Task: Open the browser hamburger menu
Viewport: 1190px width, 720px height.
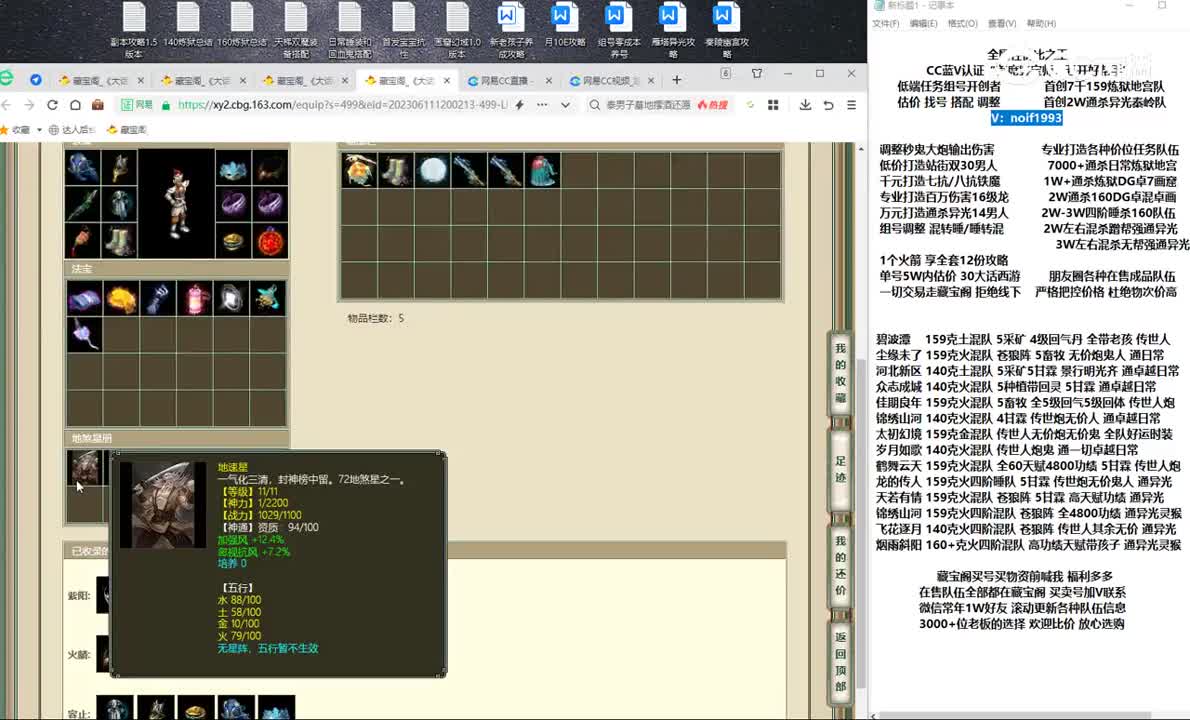Action: click(x=851, y=105)
